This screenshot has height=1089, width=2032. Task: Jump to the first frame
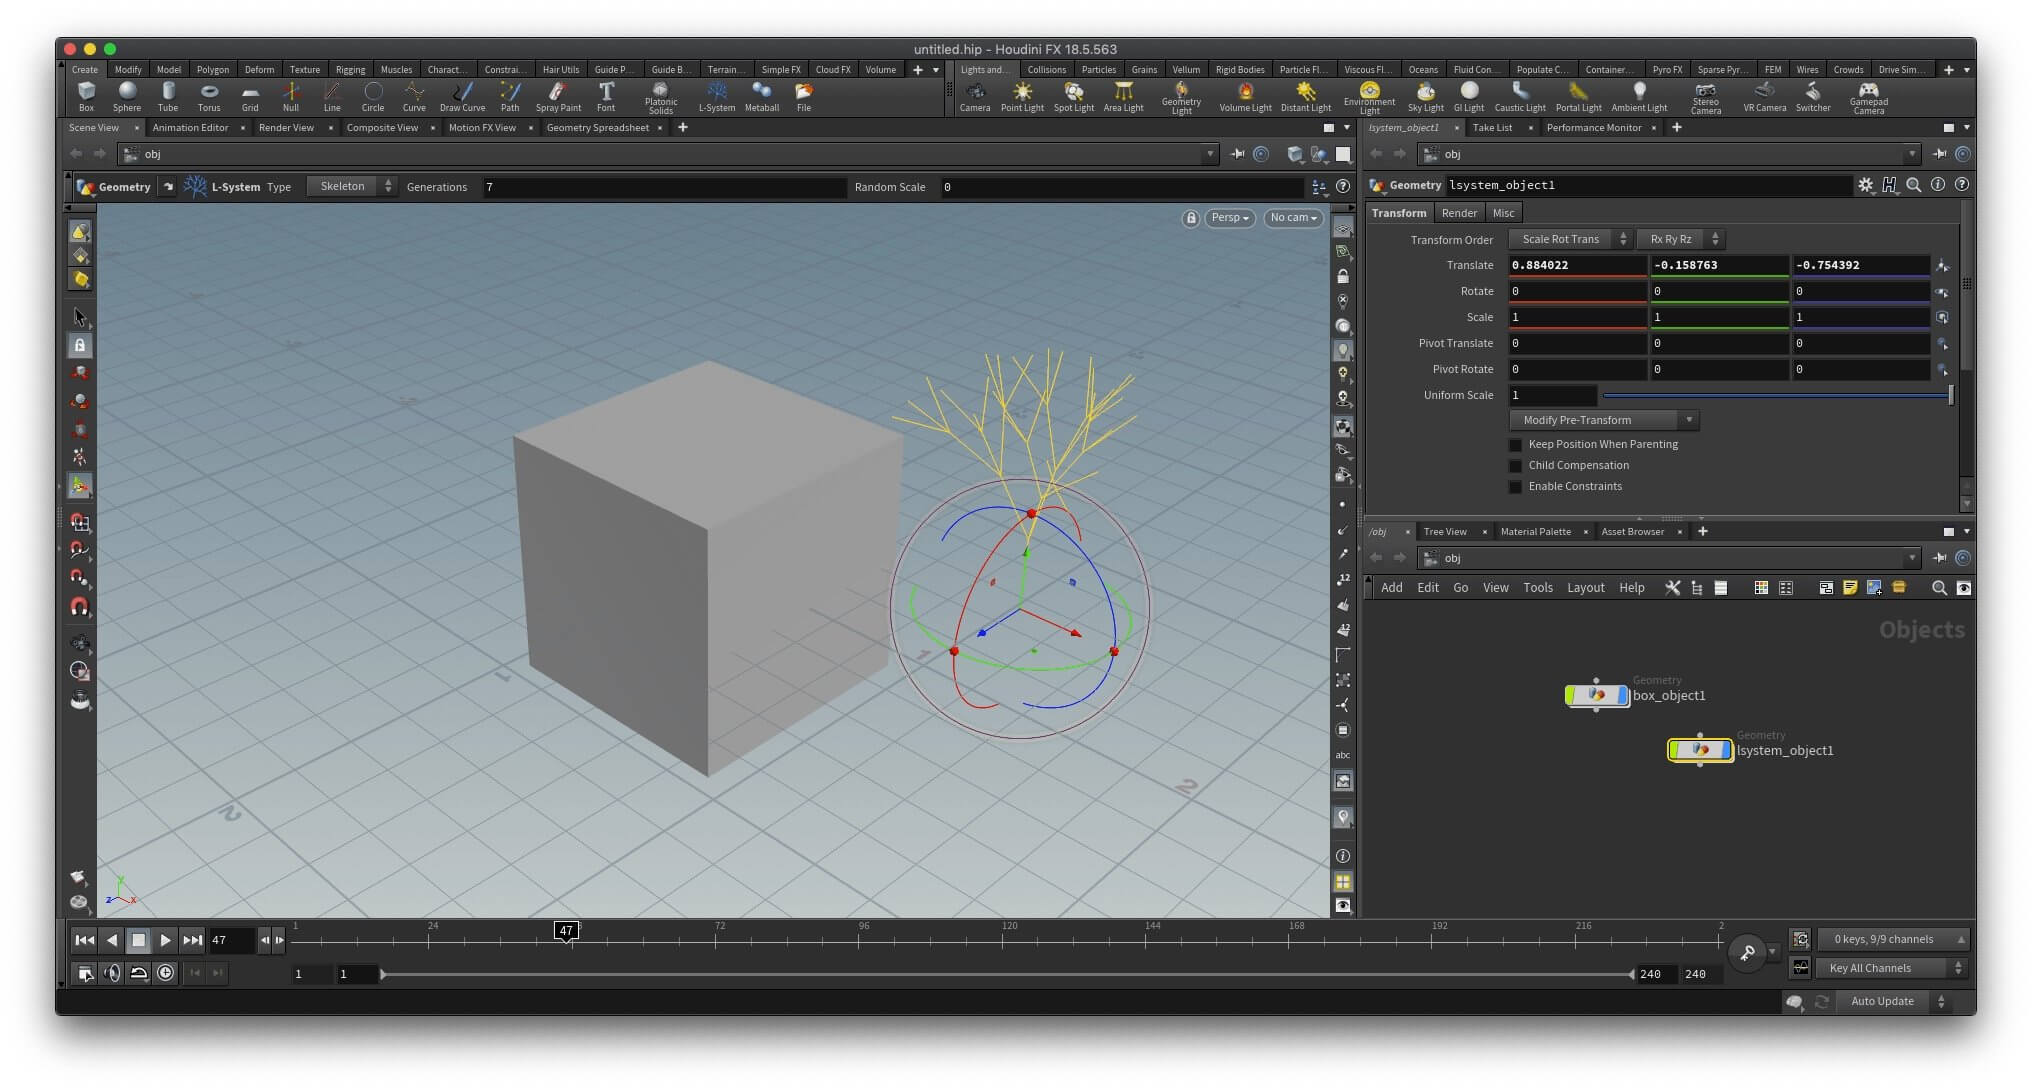85,941
